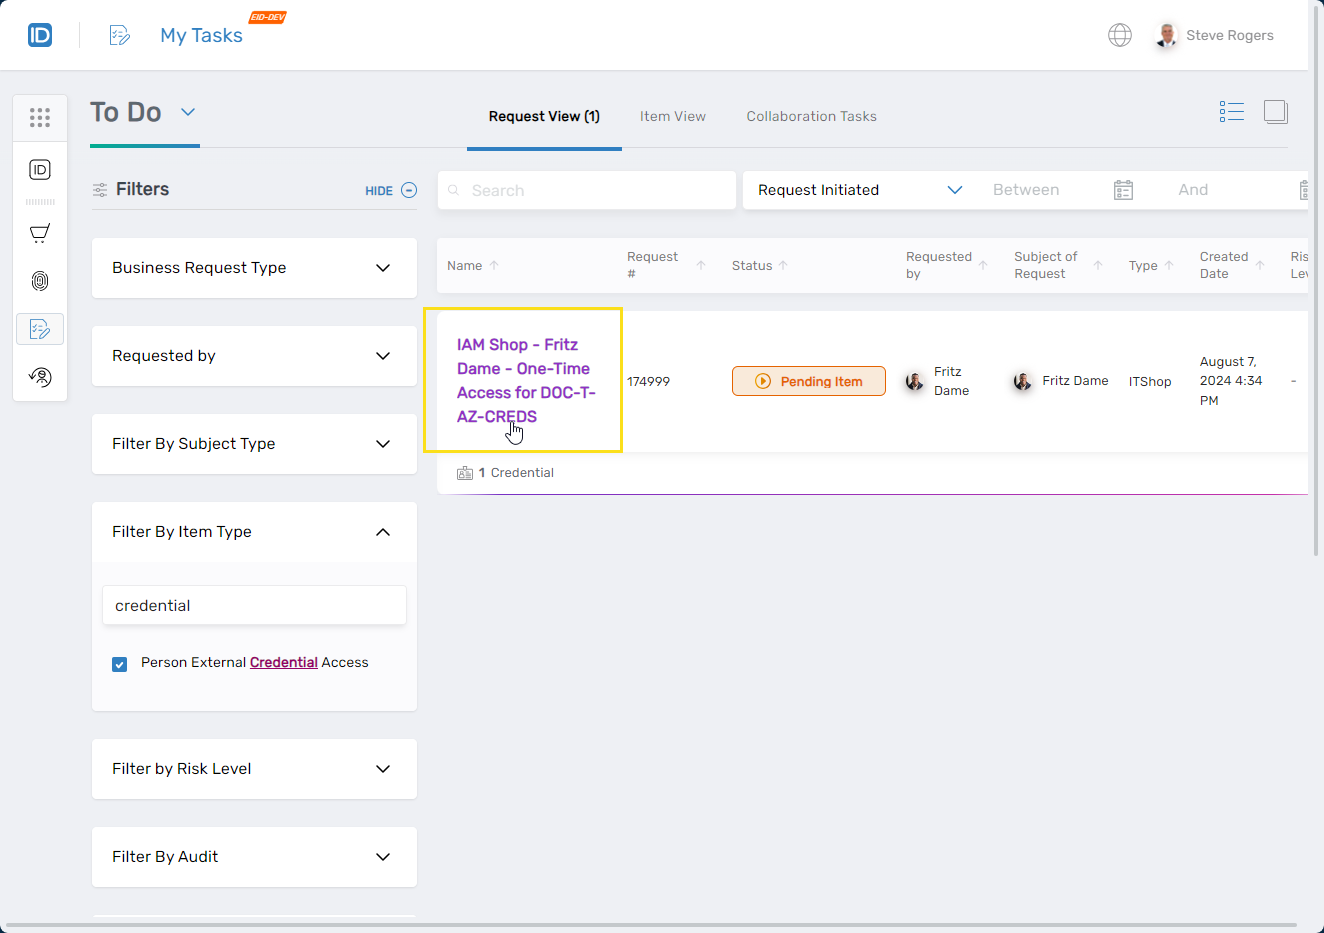Switch to list view layout icon
The width and height of the screenshot is (1324, 933).
(x=1231, y=112)
